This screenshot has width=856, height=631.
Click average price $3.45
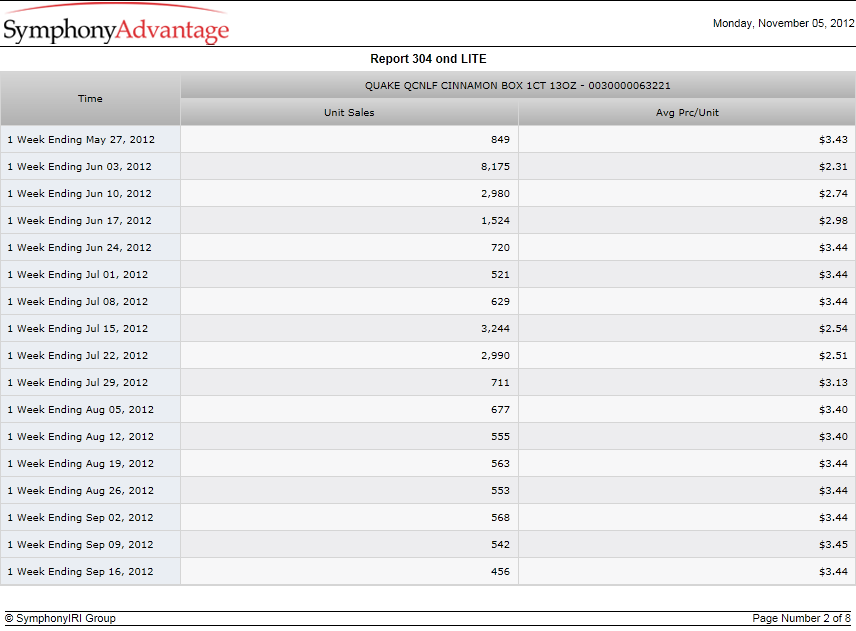pyautogui.click(x=833, y=545)
